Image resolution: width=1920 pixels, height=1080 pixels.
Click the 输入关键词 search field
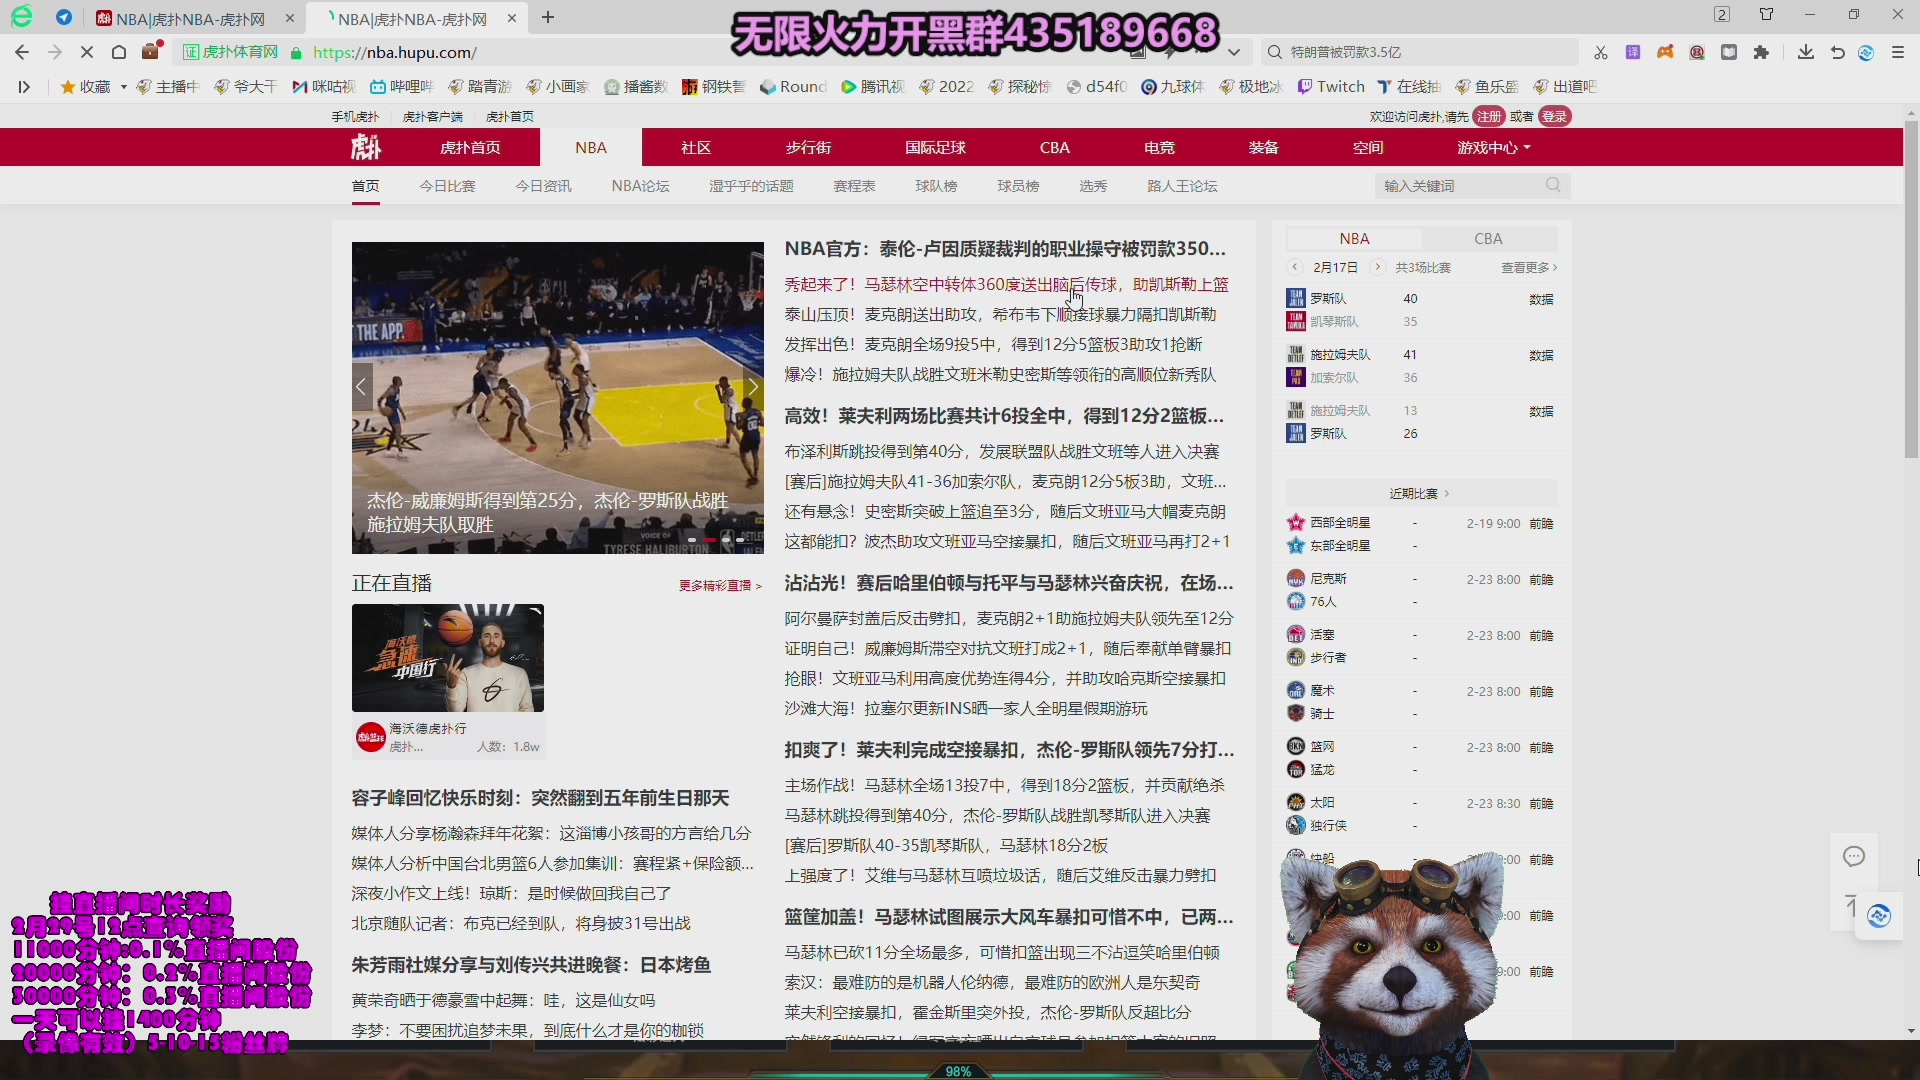1460,185
